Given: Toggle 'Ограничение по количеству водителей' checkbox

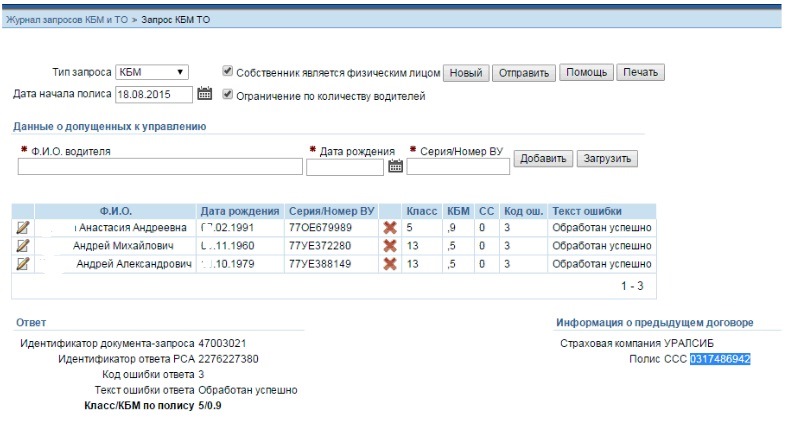Looking at the screenshot, I should click(x=227, y=94).
